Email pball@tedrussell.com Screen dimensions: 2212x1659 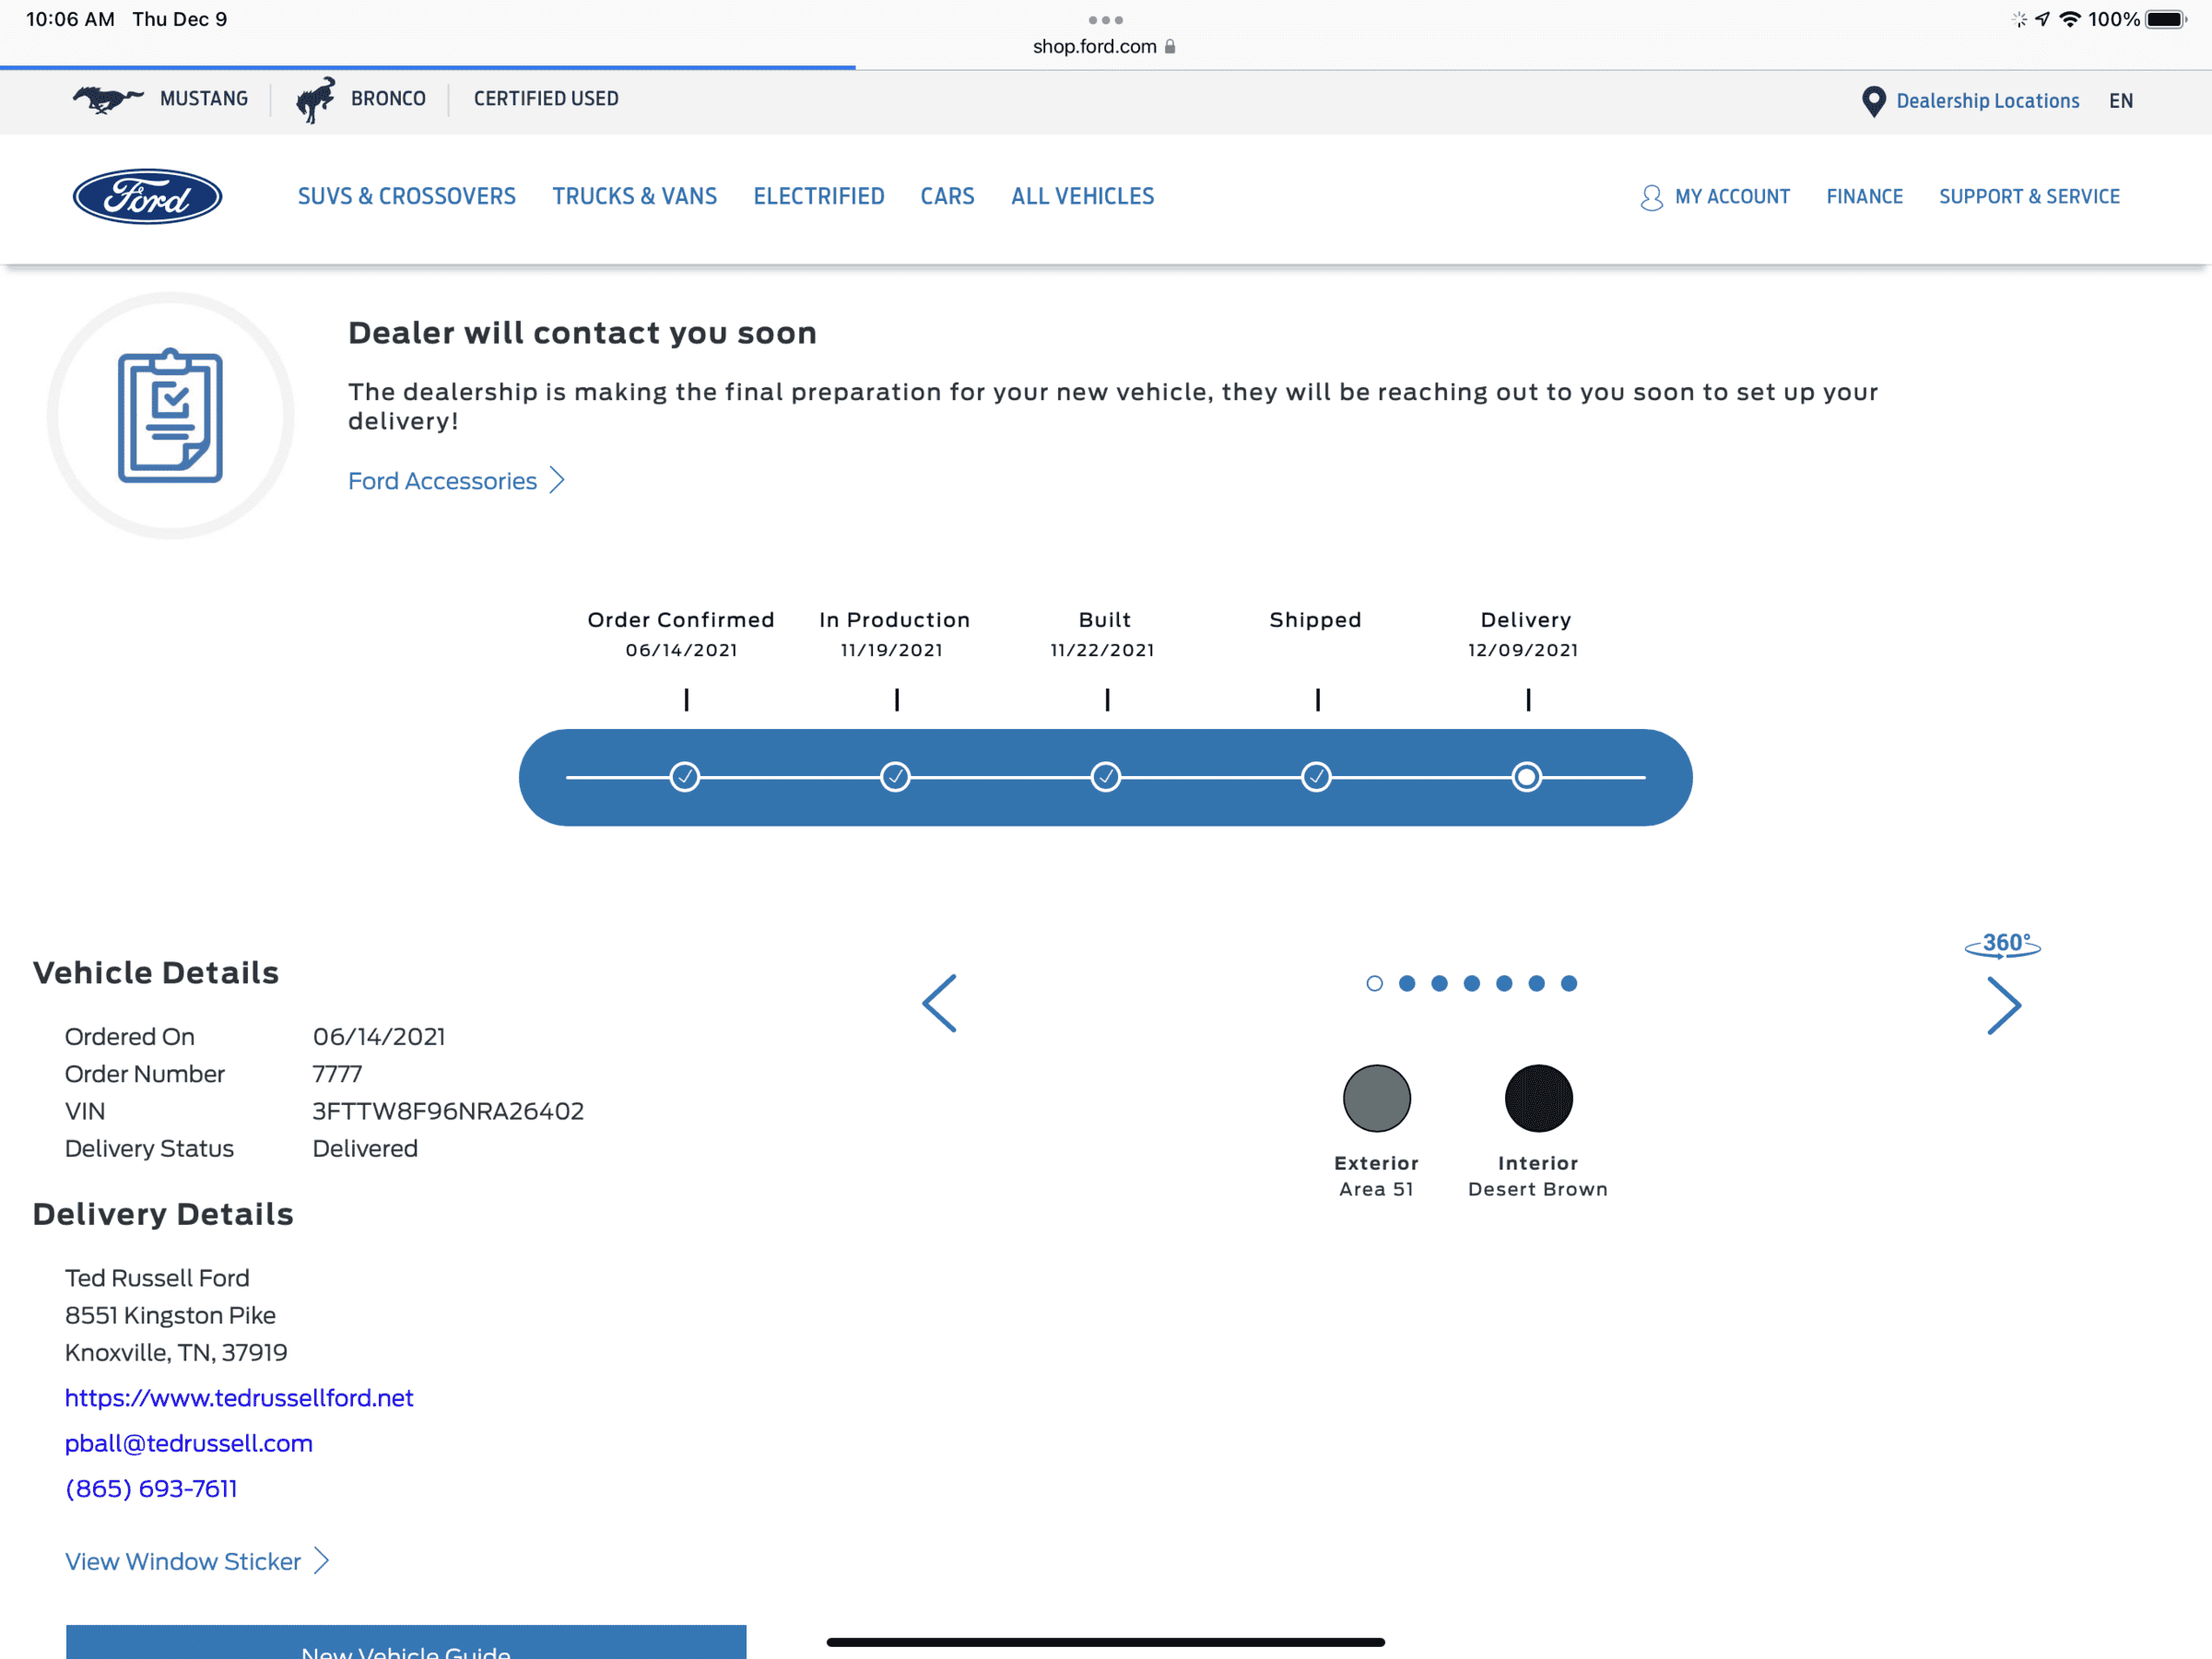pyautogui.click(x=189, y=1443)
